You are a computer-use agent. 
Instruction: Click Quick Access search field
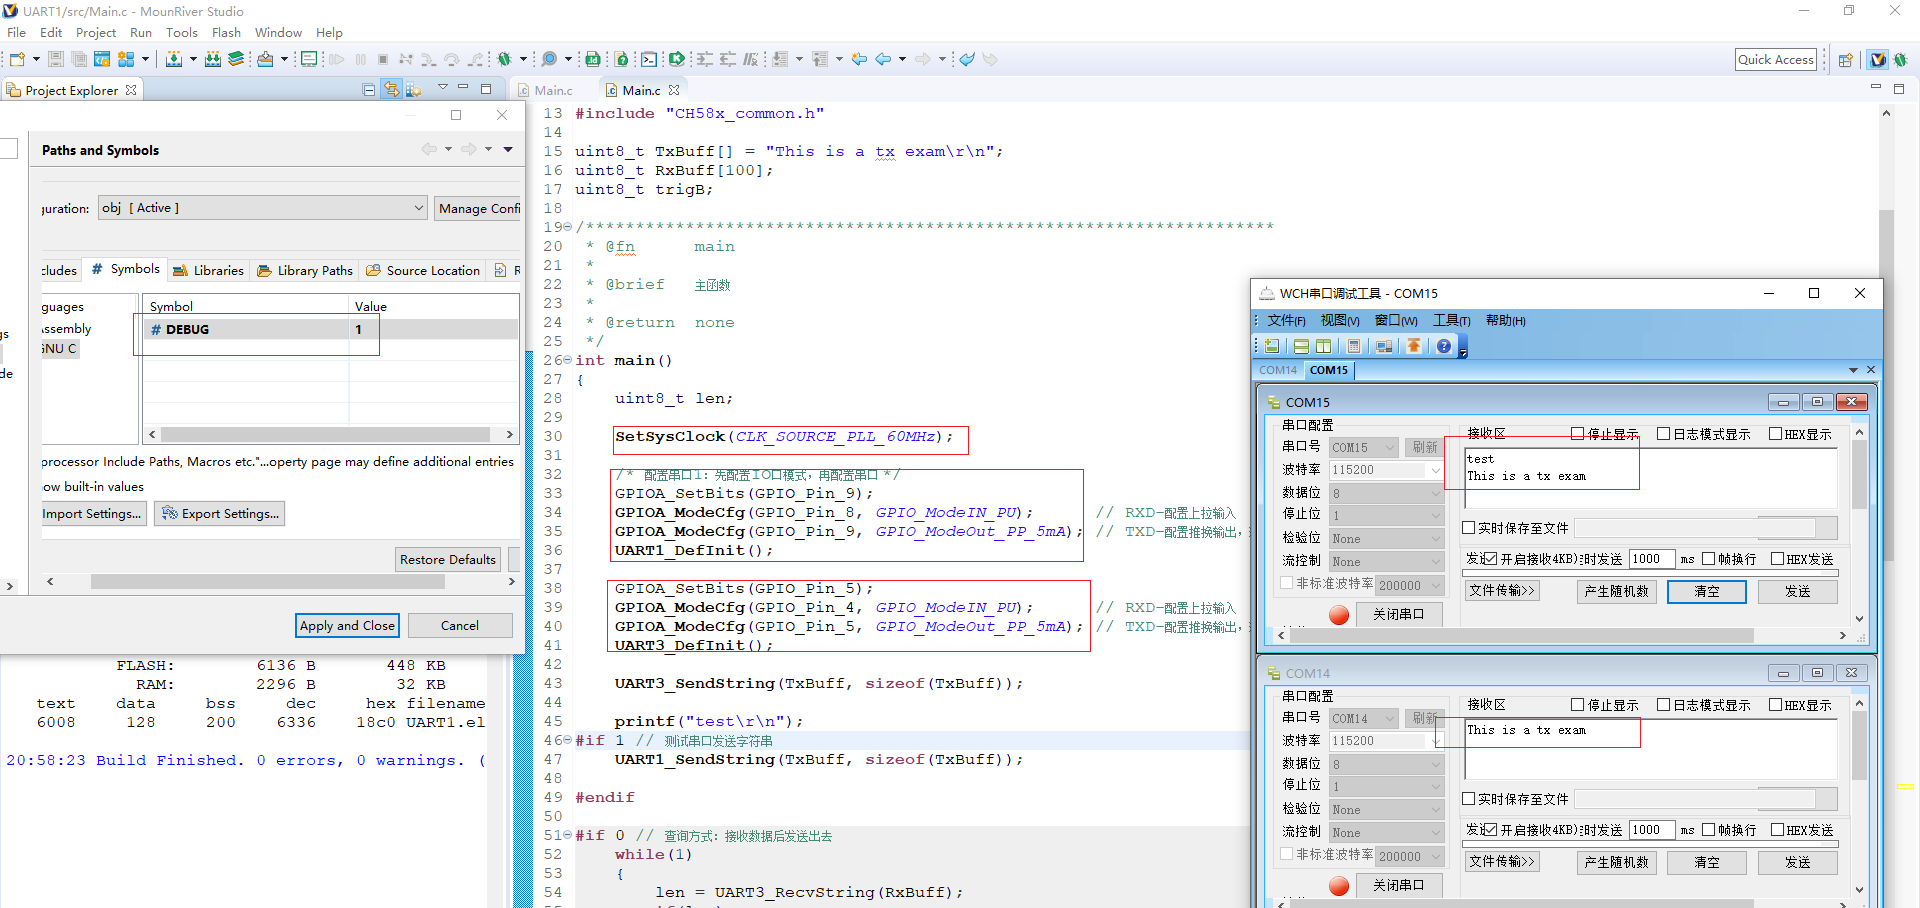tap(1775, 59)
